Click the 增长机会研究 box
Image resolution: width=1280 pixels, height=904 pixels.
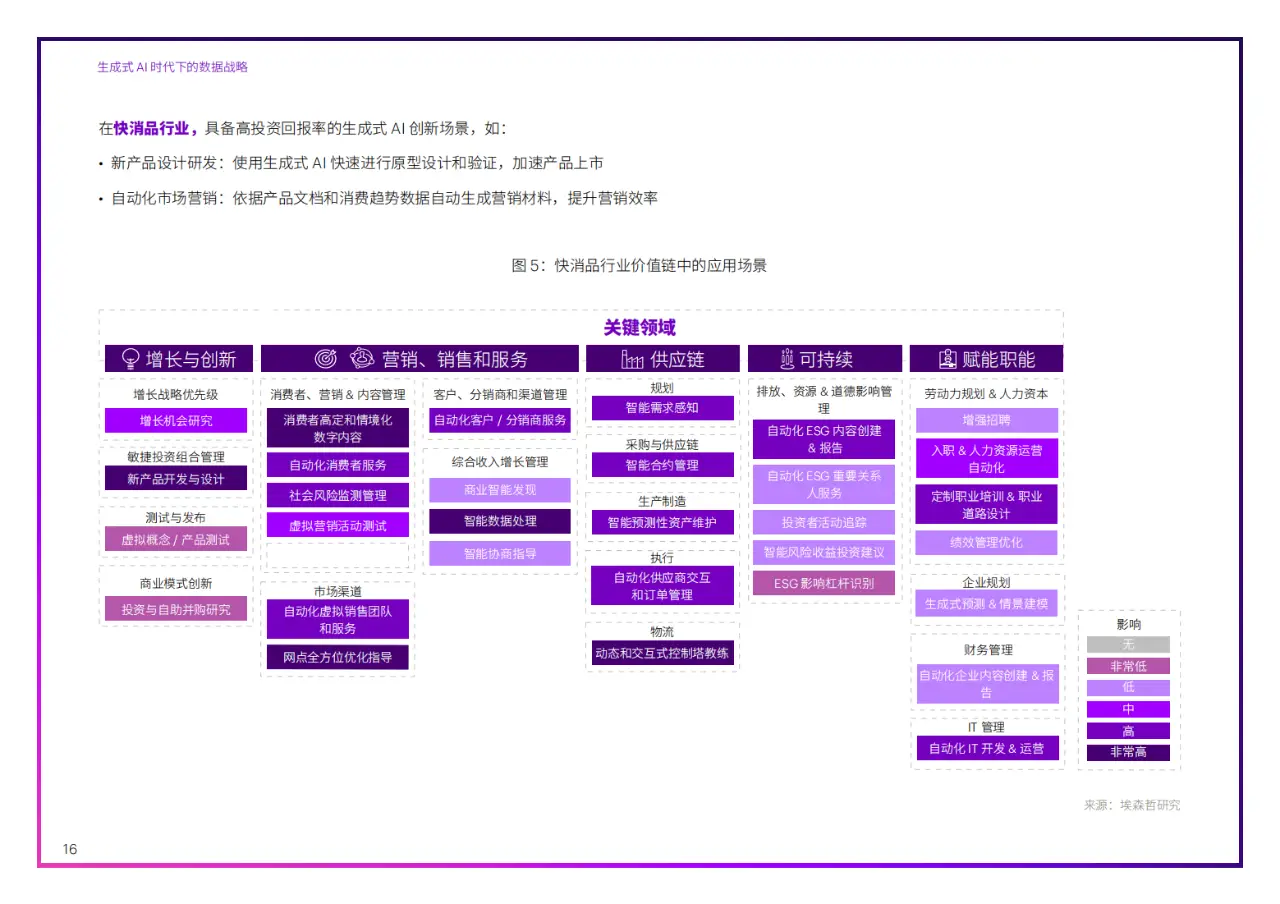coord(175,421)
